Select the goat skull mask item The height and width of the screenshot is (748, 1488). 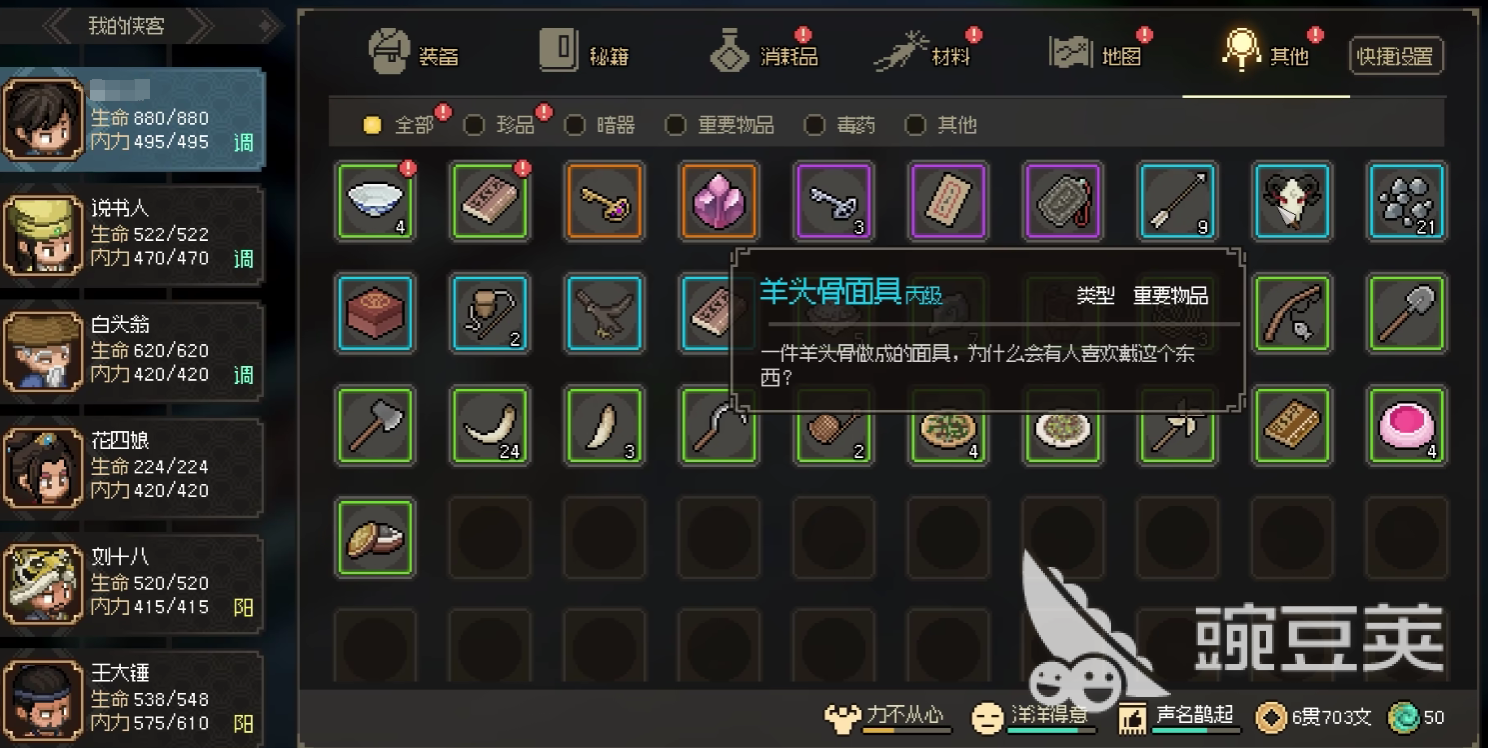(x=1292, y=201)
